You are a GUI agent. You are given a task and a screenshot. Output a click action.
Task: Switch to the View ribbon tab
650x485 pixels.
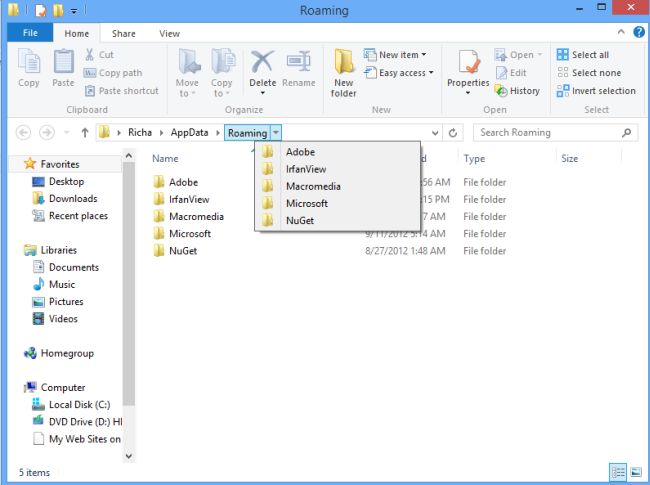pyautogui.click(x=170, y=34)
